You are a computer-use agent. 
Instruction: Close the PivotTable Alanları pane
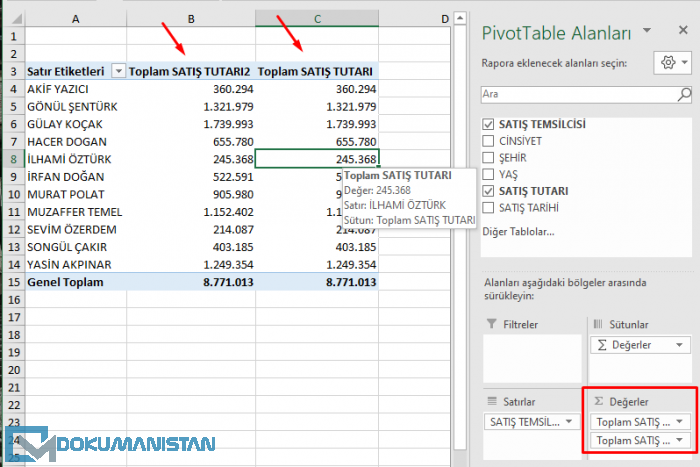pos(683,30)
